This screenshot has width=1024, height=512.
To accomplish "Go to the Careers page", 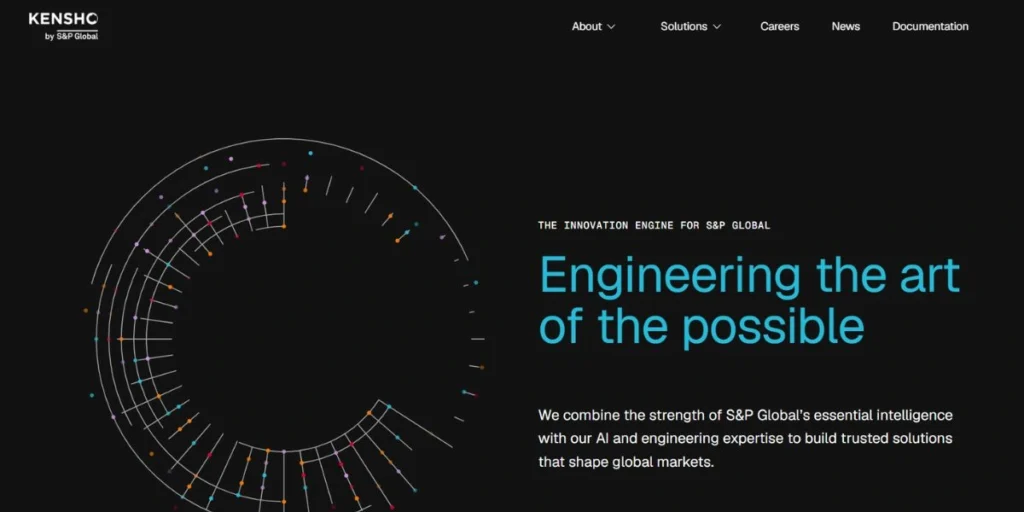I will (779, 27).
